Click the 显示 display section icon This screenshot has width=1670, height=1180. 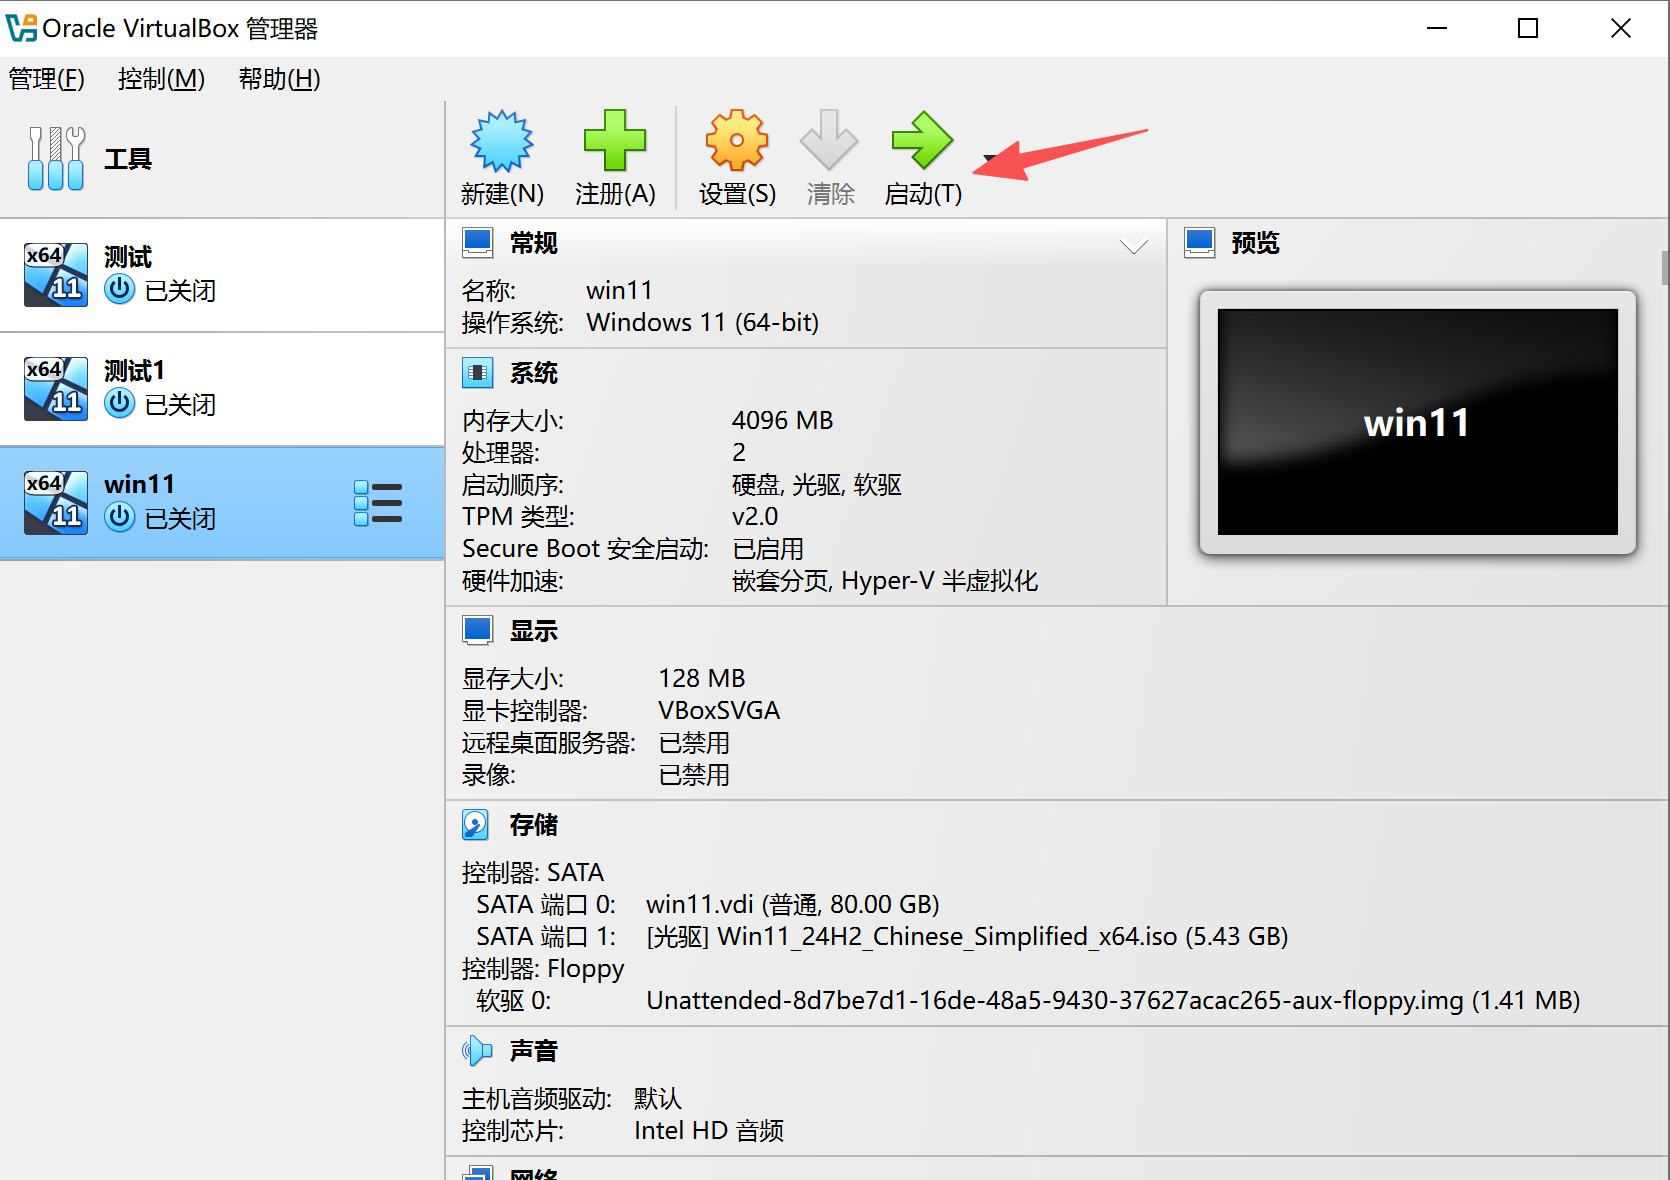coord(477,629)
